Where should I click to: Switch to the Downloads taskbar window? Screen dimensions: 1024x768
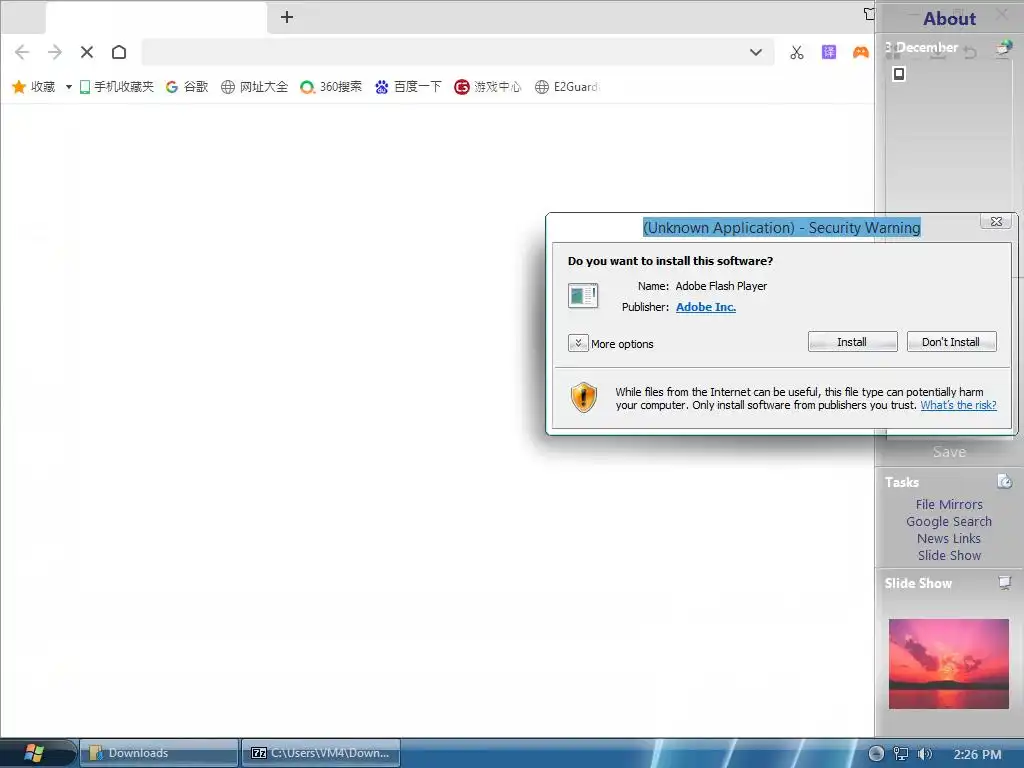point(159,753)
